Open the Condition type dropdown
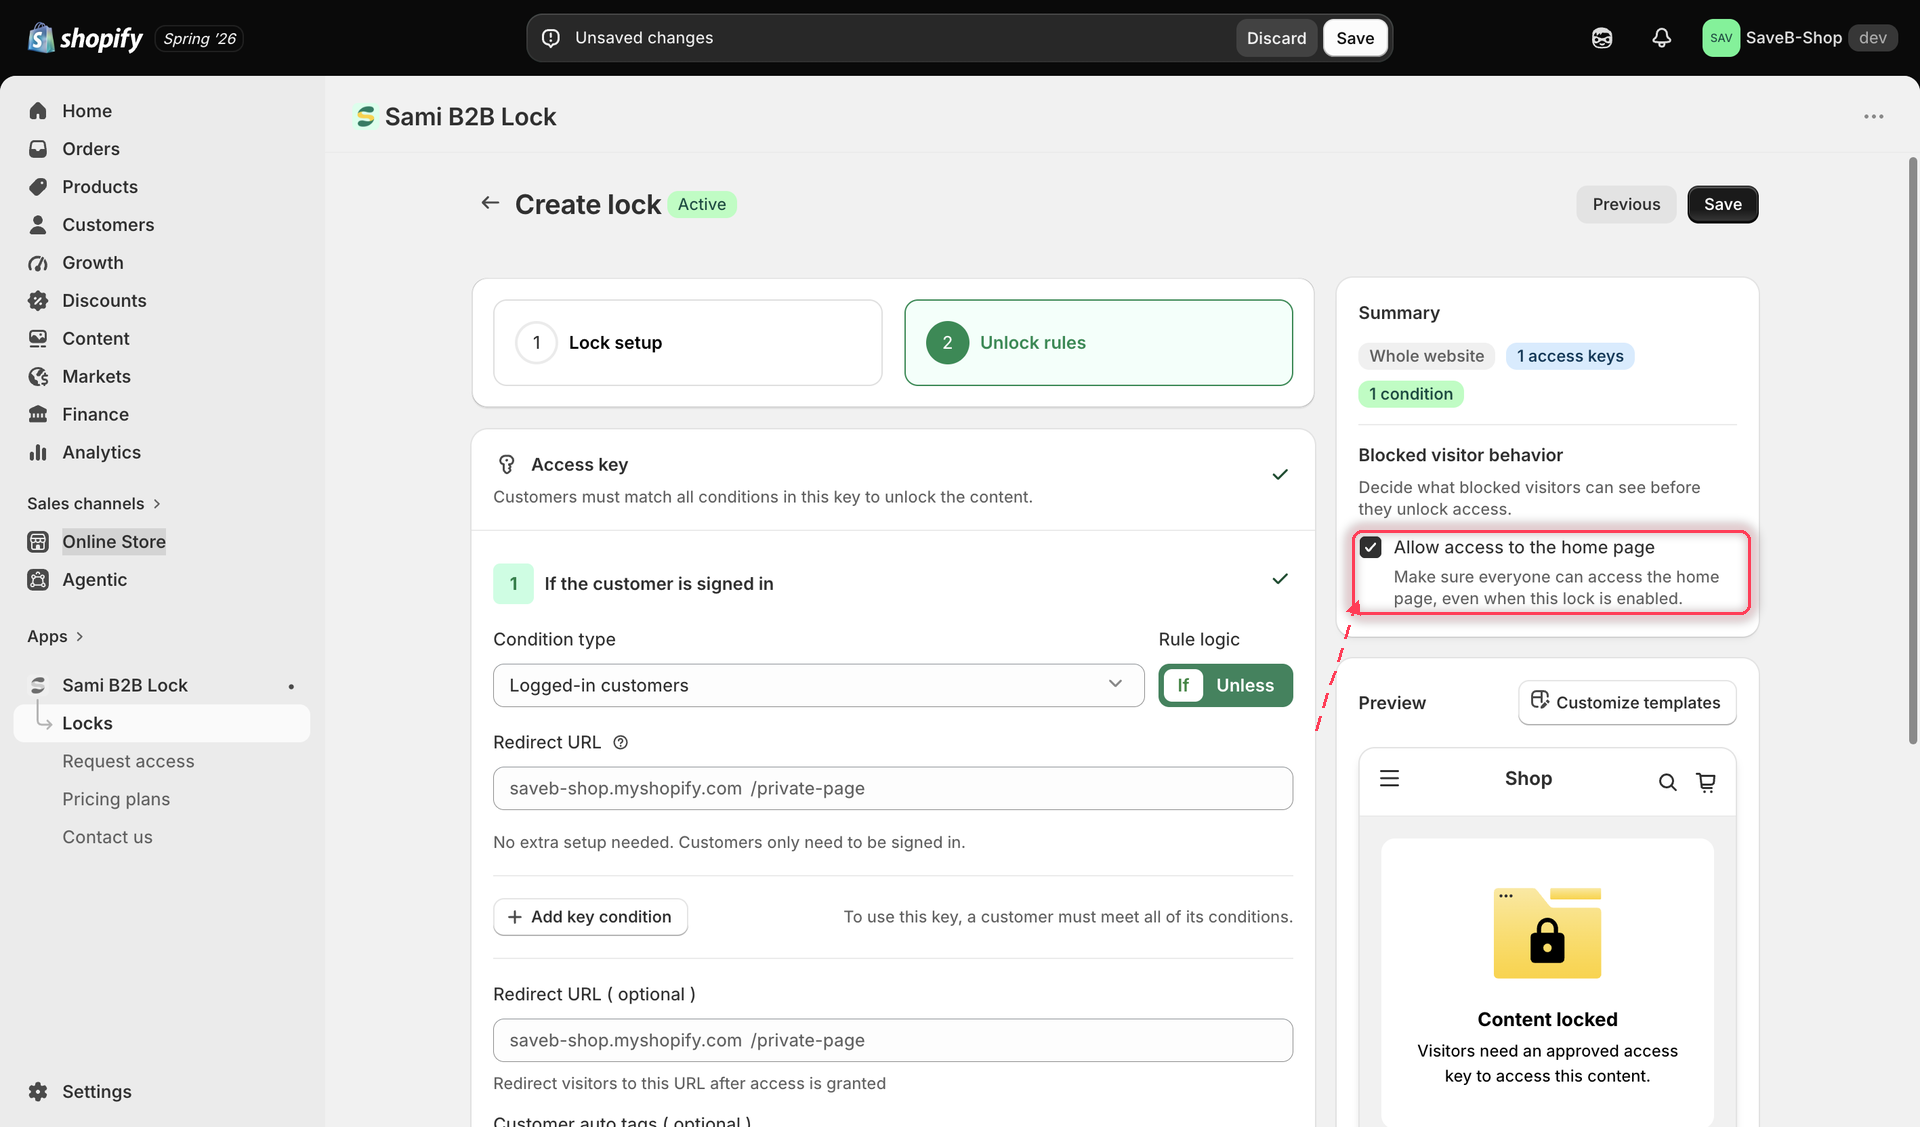This screenshot has height=1127, width=1920. pyautogui.click(x=818, y=685)
